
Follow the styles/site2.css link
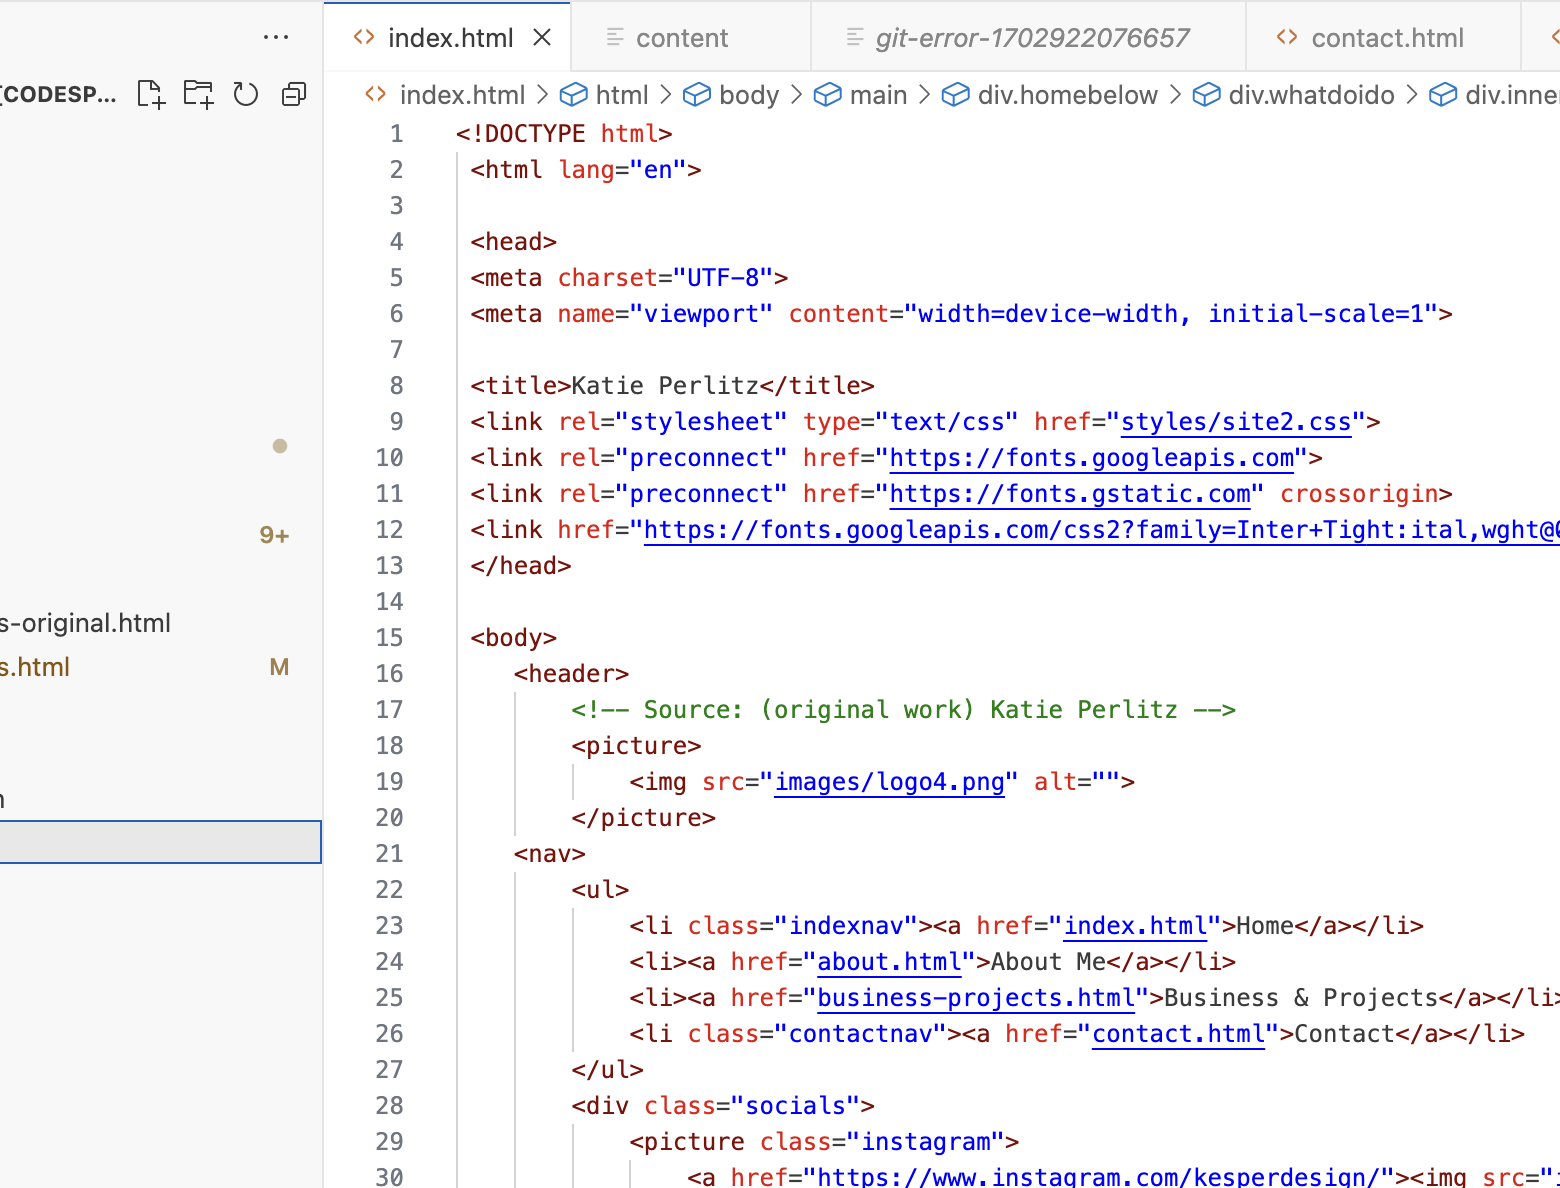pos(1236,422)
